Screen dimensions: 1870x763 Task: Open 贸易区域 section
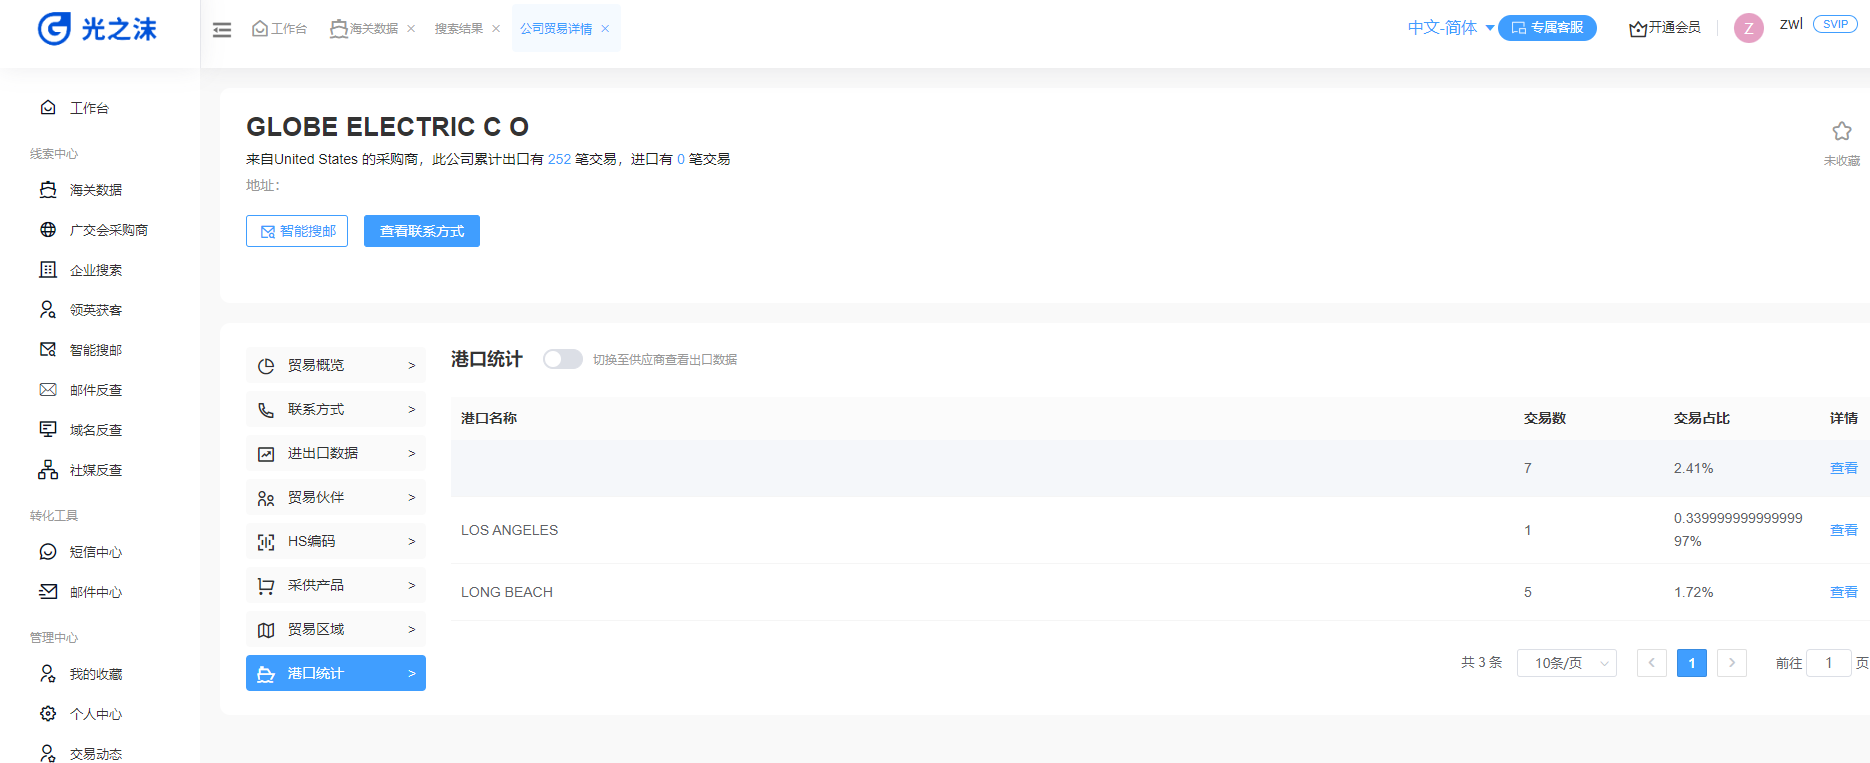tap(336, 629)
